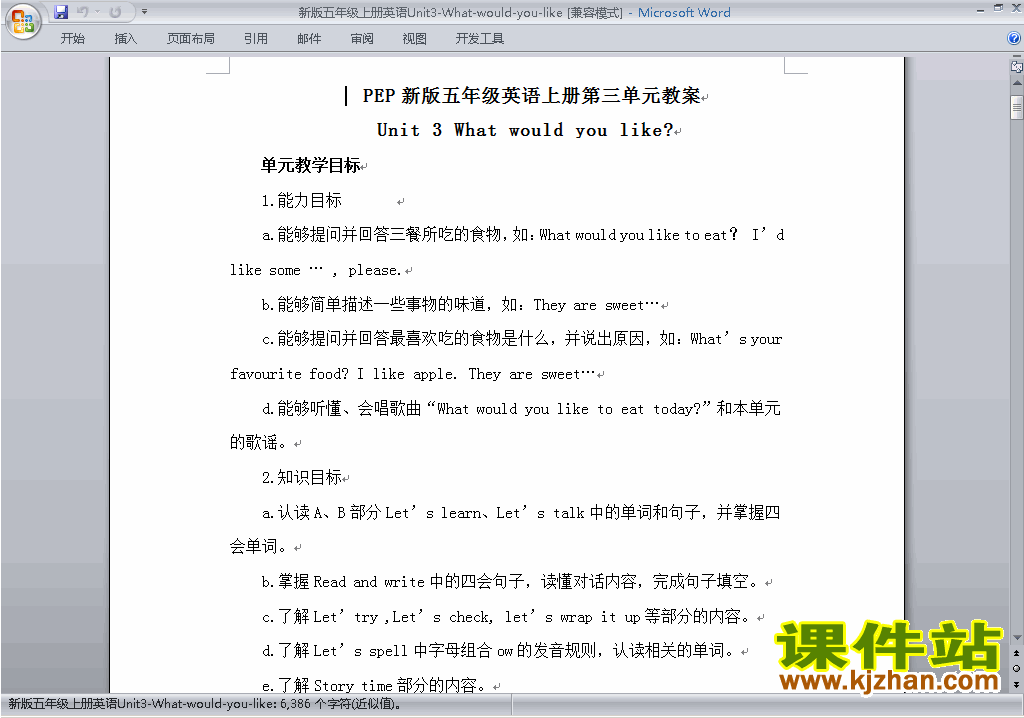The height and width of the screenshot is (718, 1024).
Task: Click the line starting "c.能够提问并回答最喜欢吃"
Action: coord(521,339)
